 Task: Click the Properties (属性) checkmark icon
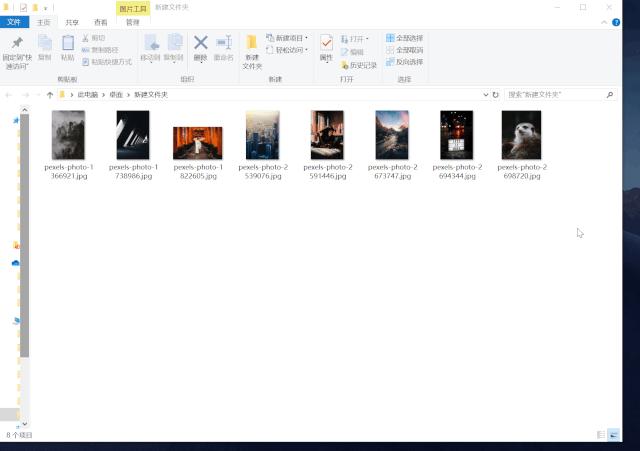click(x=326, y=42)
